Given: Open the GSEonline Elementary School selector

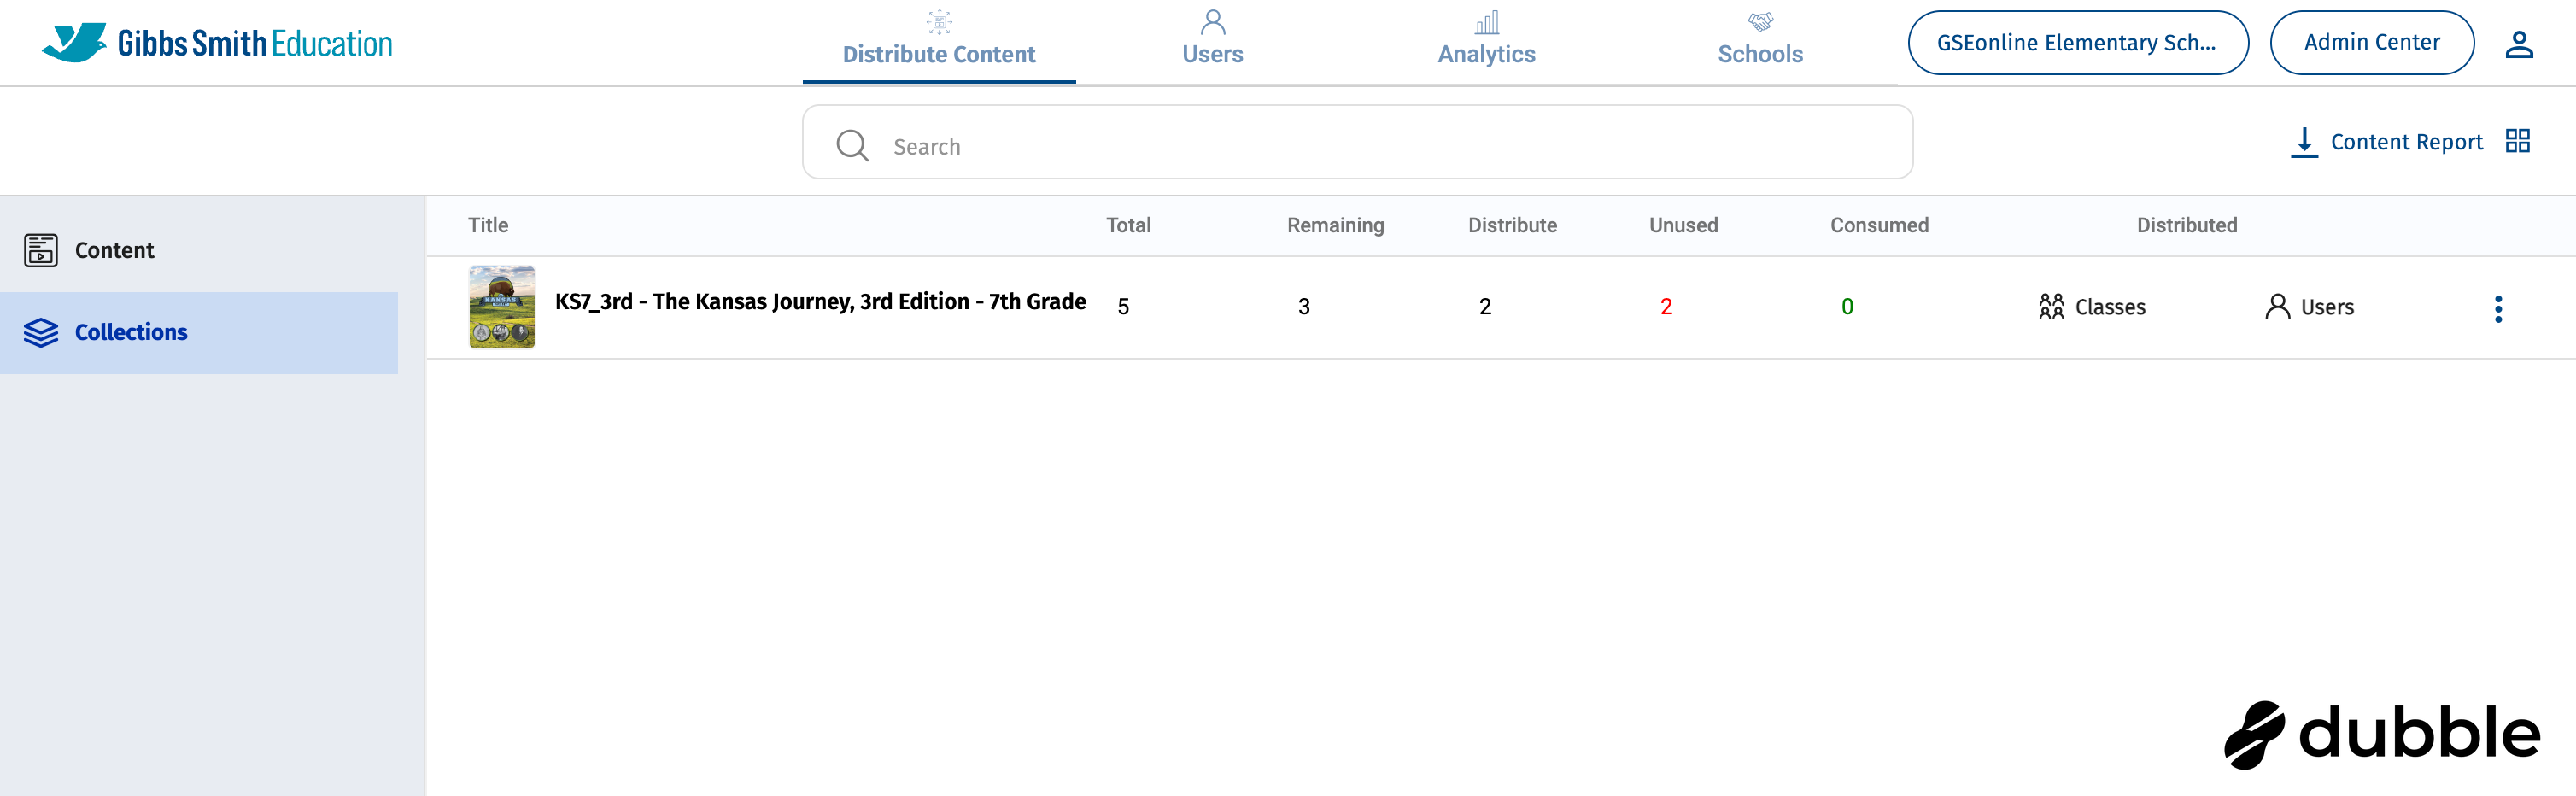Looking at the screenshot, I should pos(2077,43).
